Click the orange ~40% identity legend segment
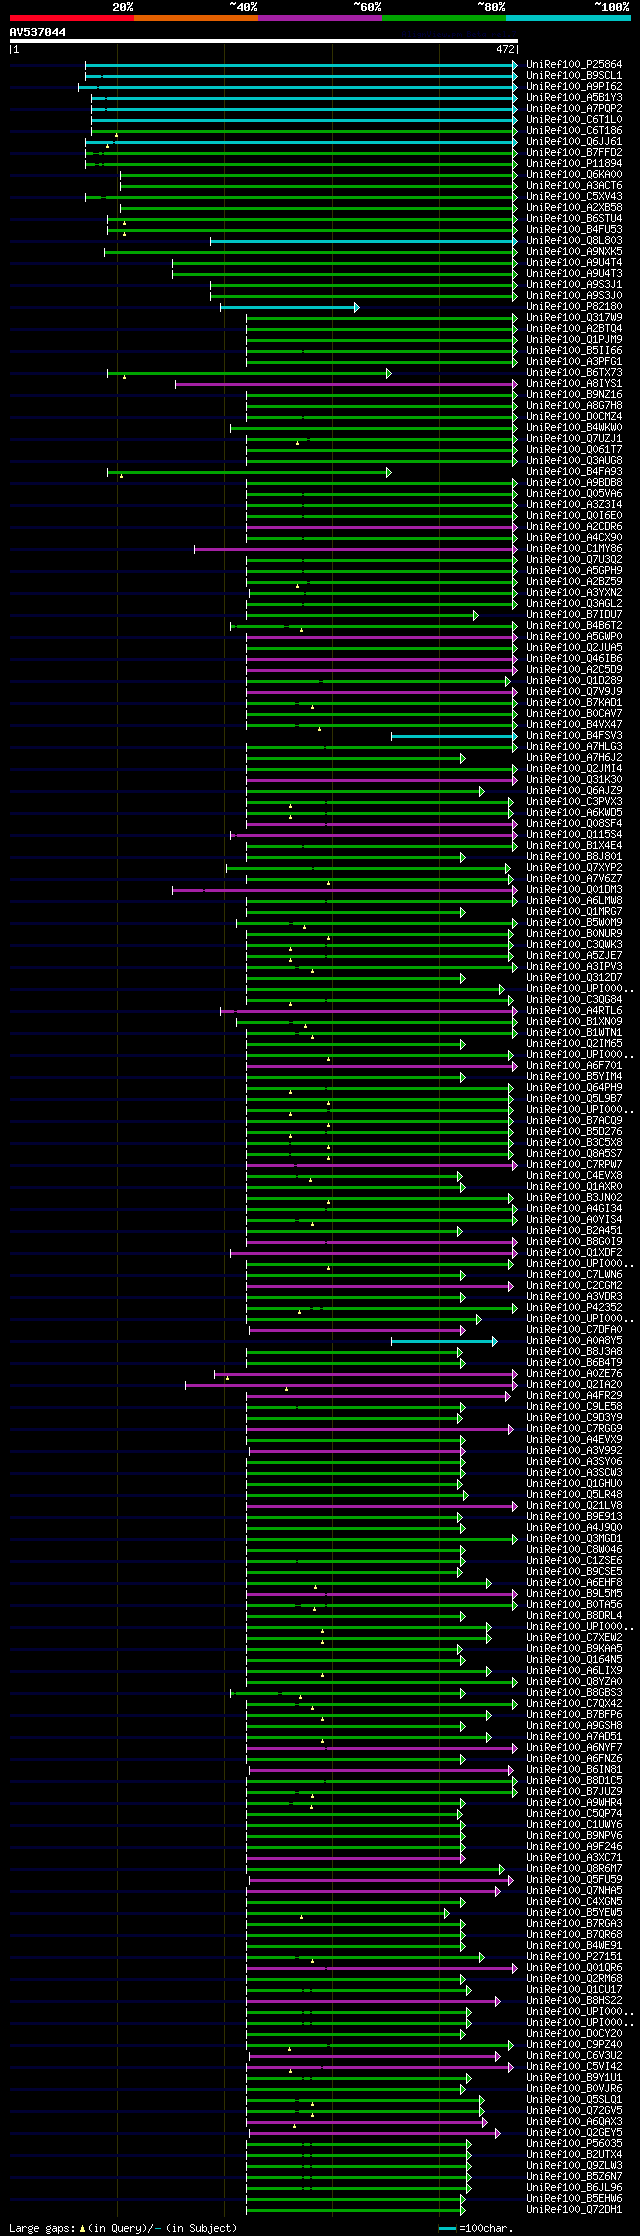 click(x=195, y=18)
